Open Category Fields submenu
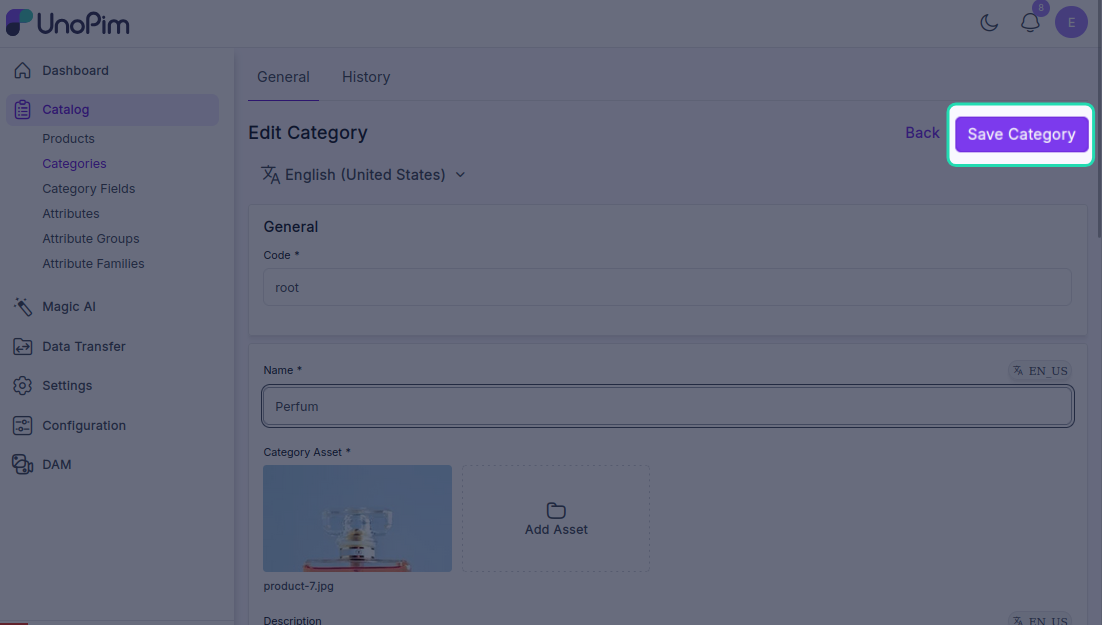The height and width of the screenshot is (625, 1102). pos(89,188)
